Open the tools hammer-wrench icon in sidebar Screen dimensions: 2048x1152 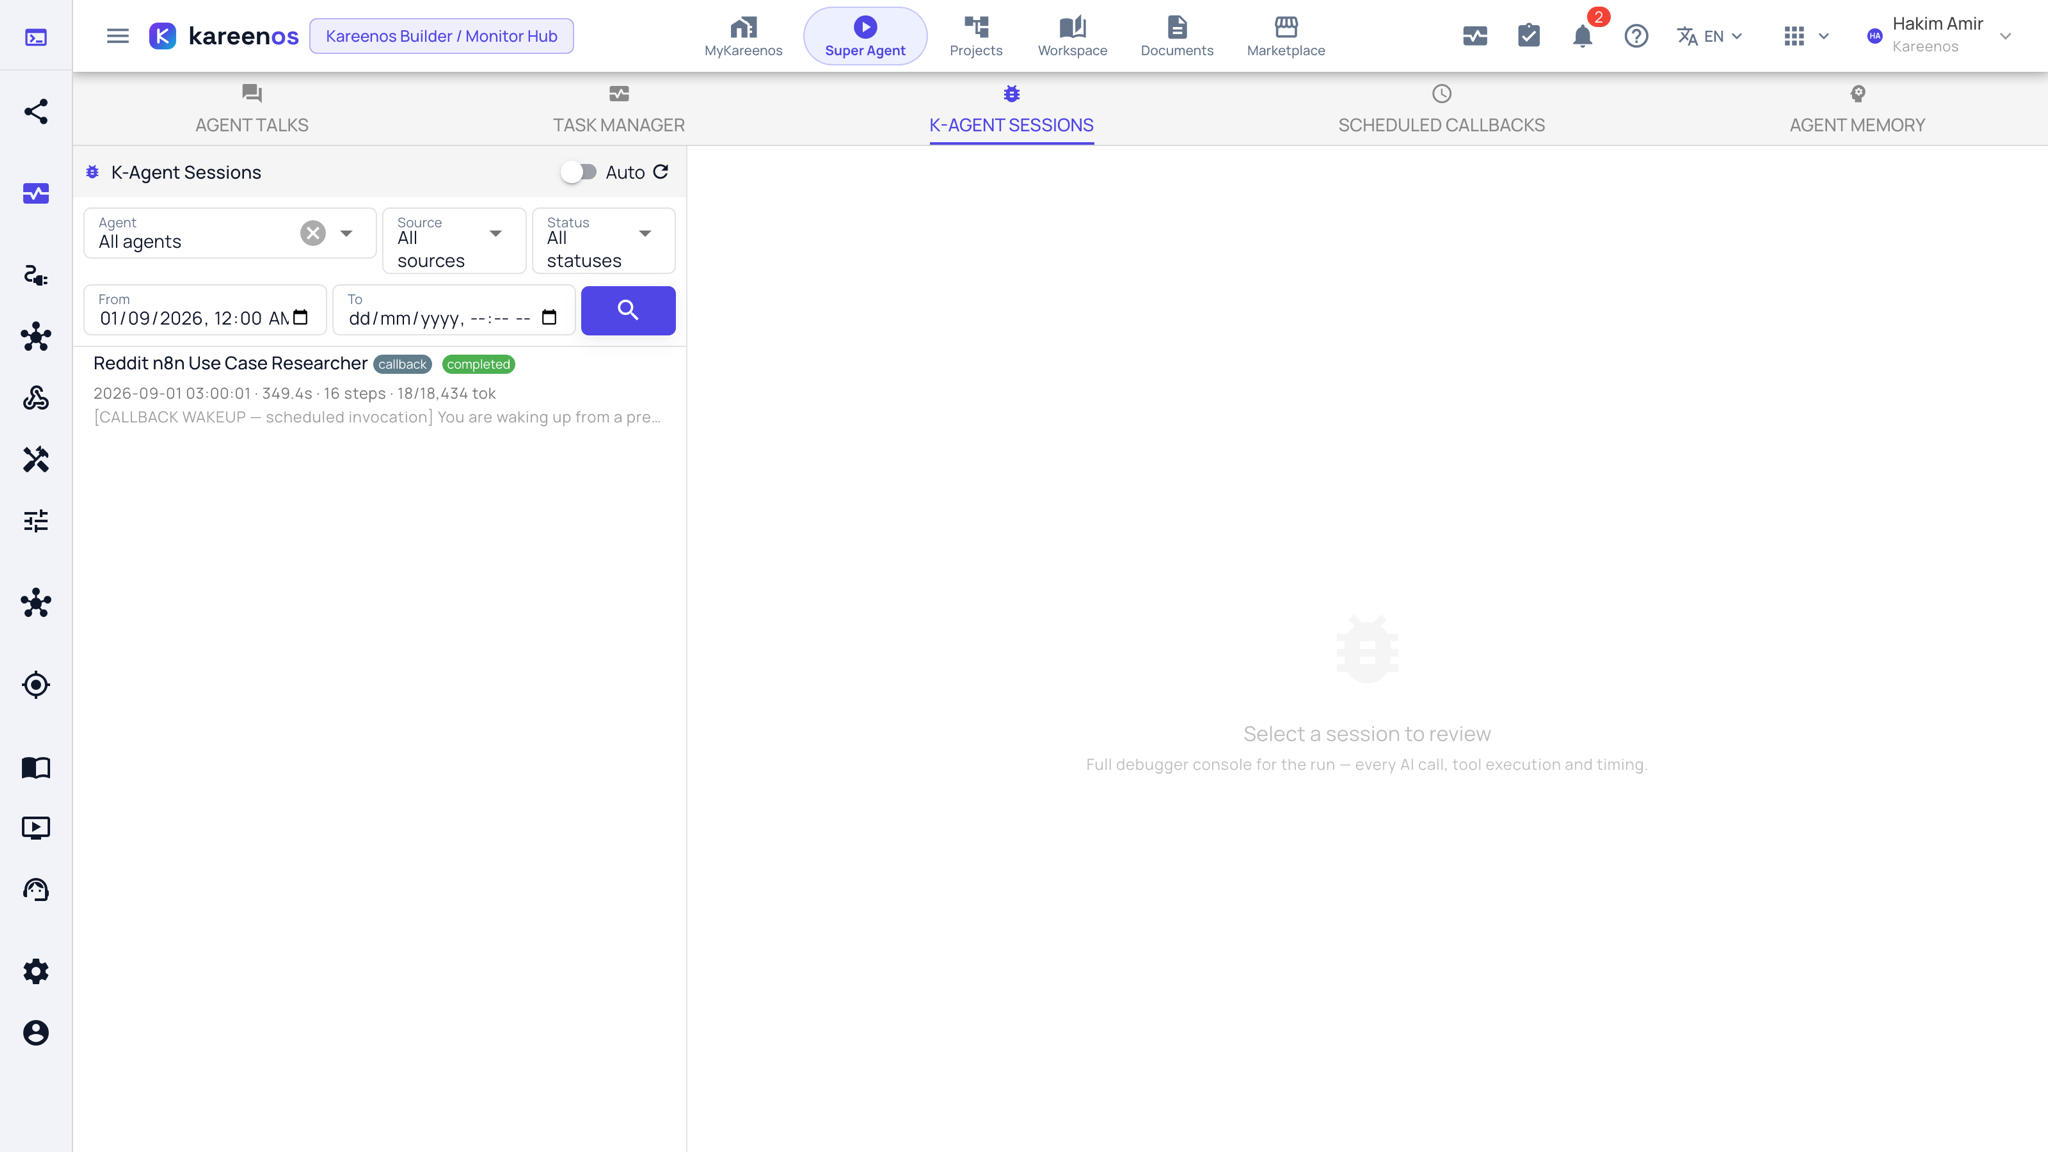pyautogui.click(x=36, y=459)
